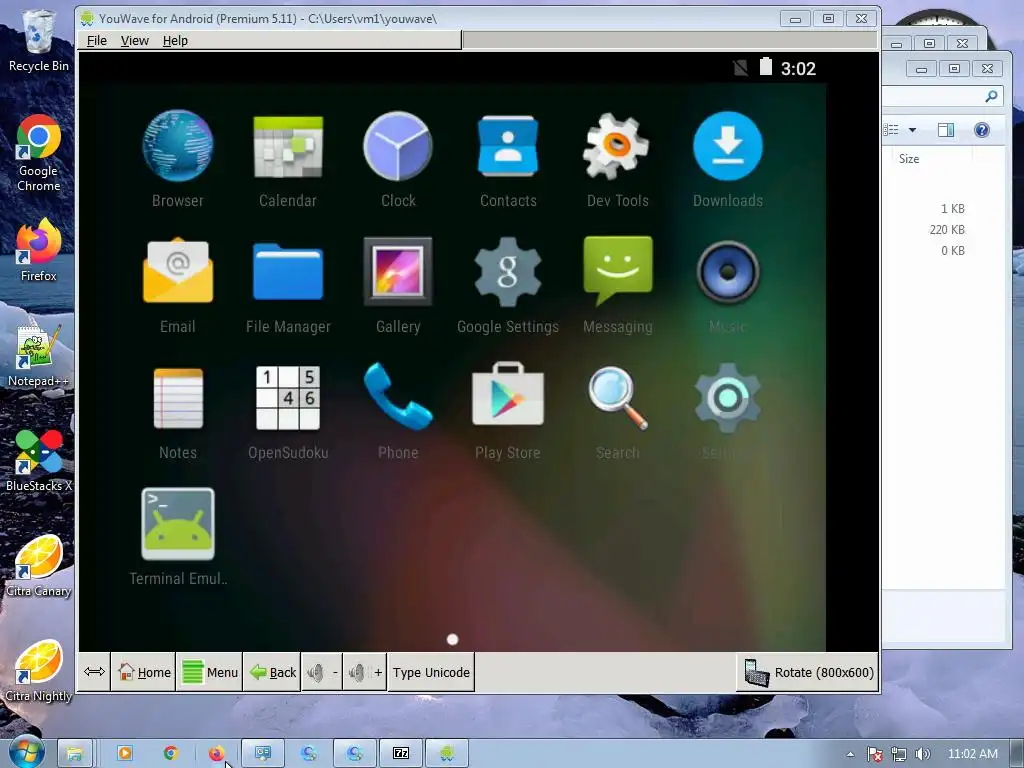Launch the Play Store app
1024x768 pixels.
click(507, 394)
